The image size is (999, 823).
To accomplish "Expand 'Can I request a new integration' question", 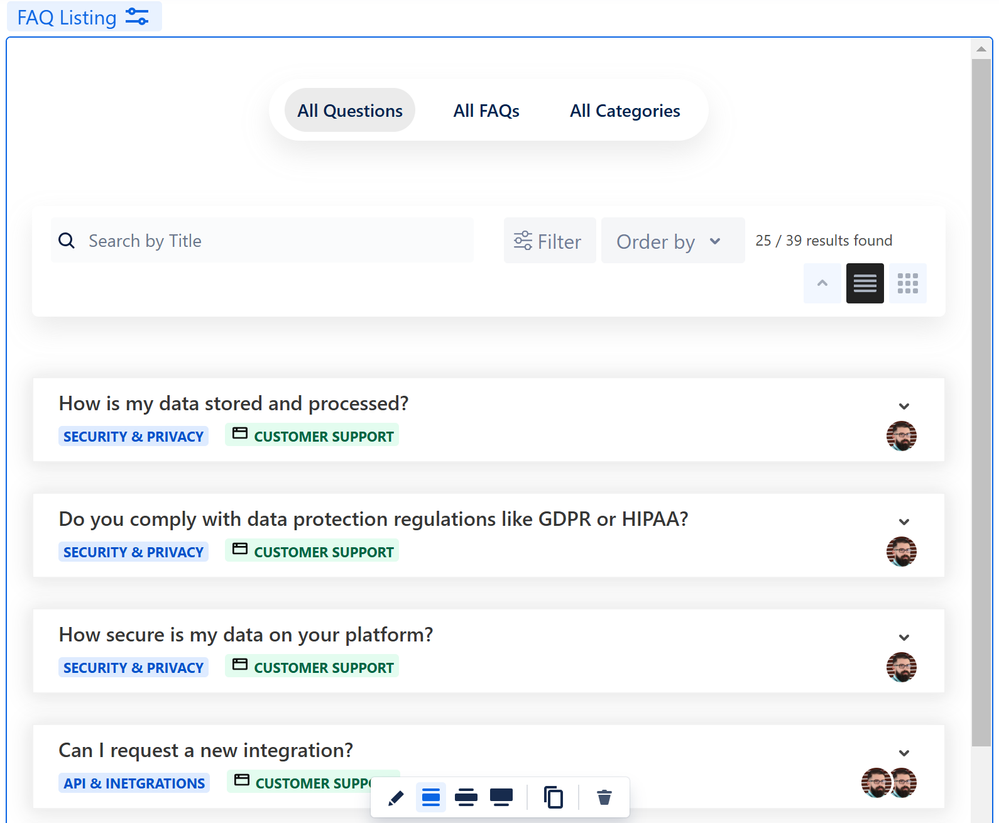I will 903,753.
